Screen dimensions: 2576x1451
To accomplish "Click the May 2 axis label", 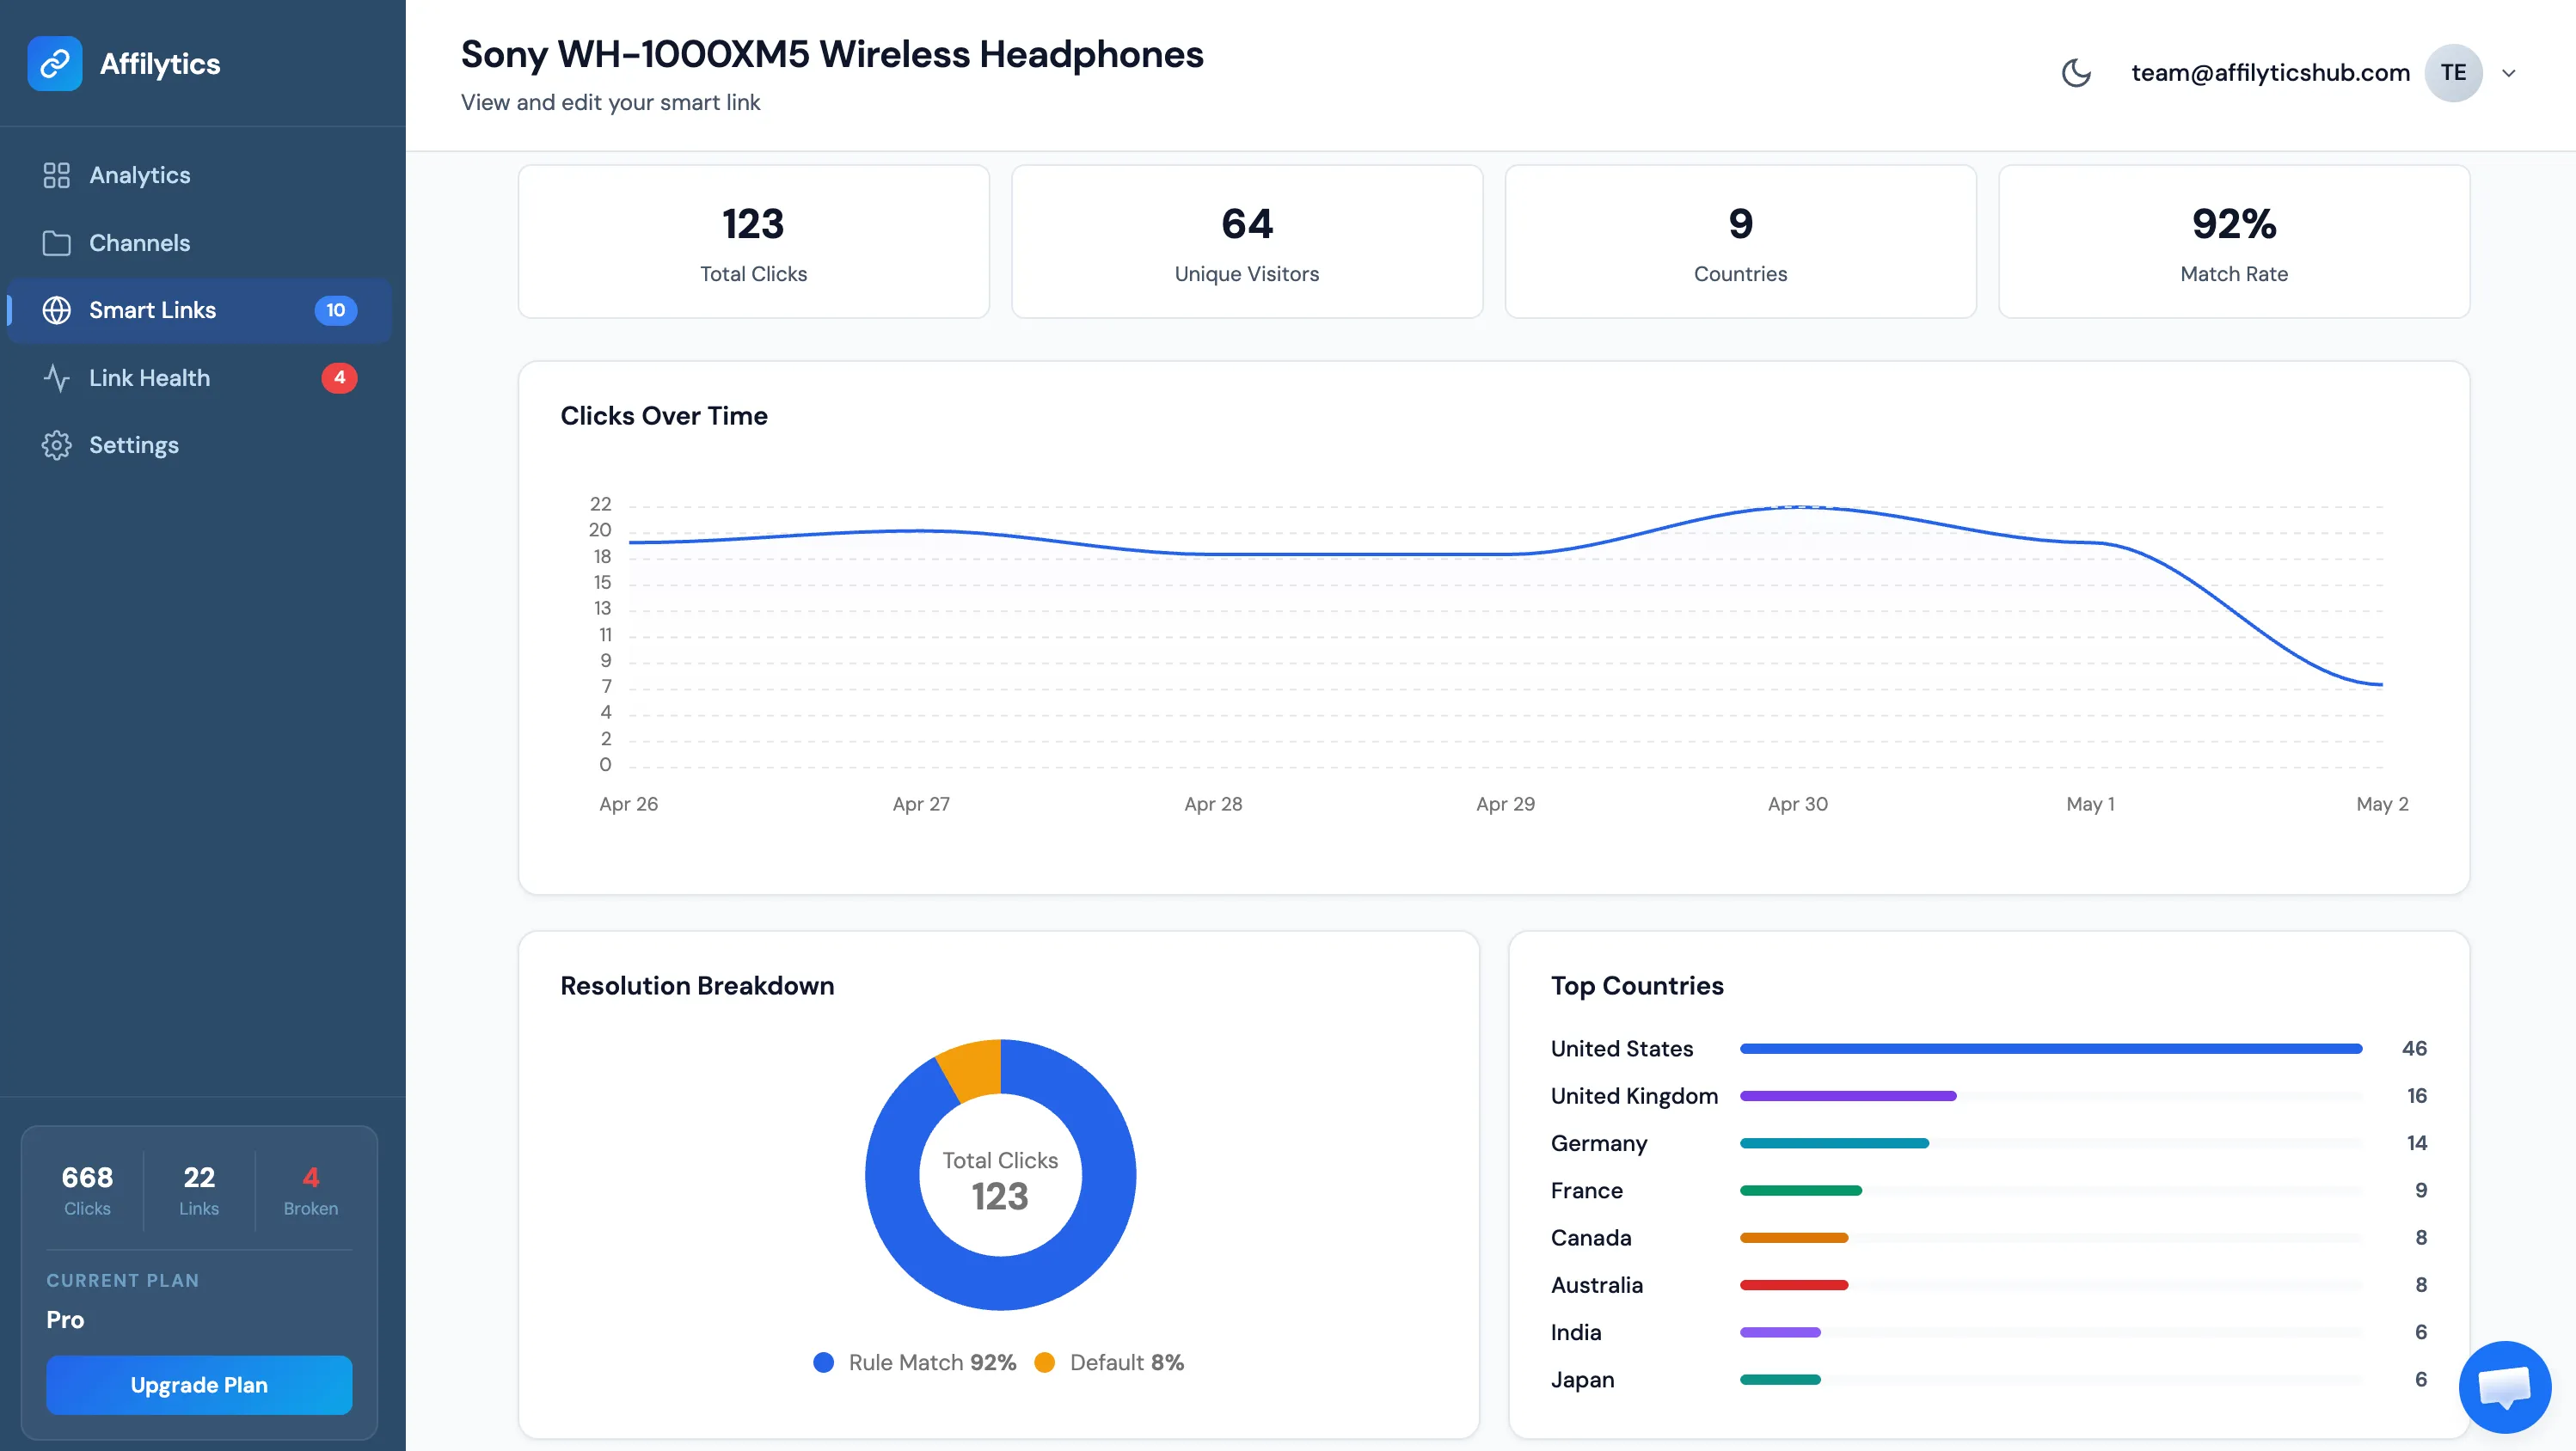I will tap(2382, 804).
